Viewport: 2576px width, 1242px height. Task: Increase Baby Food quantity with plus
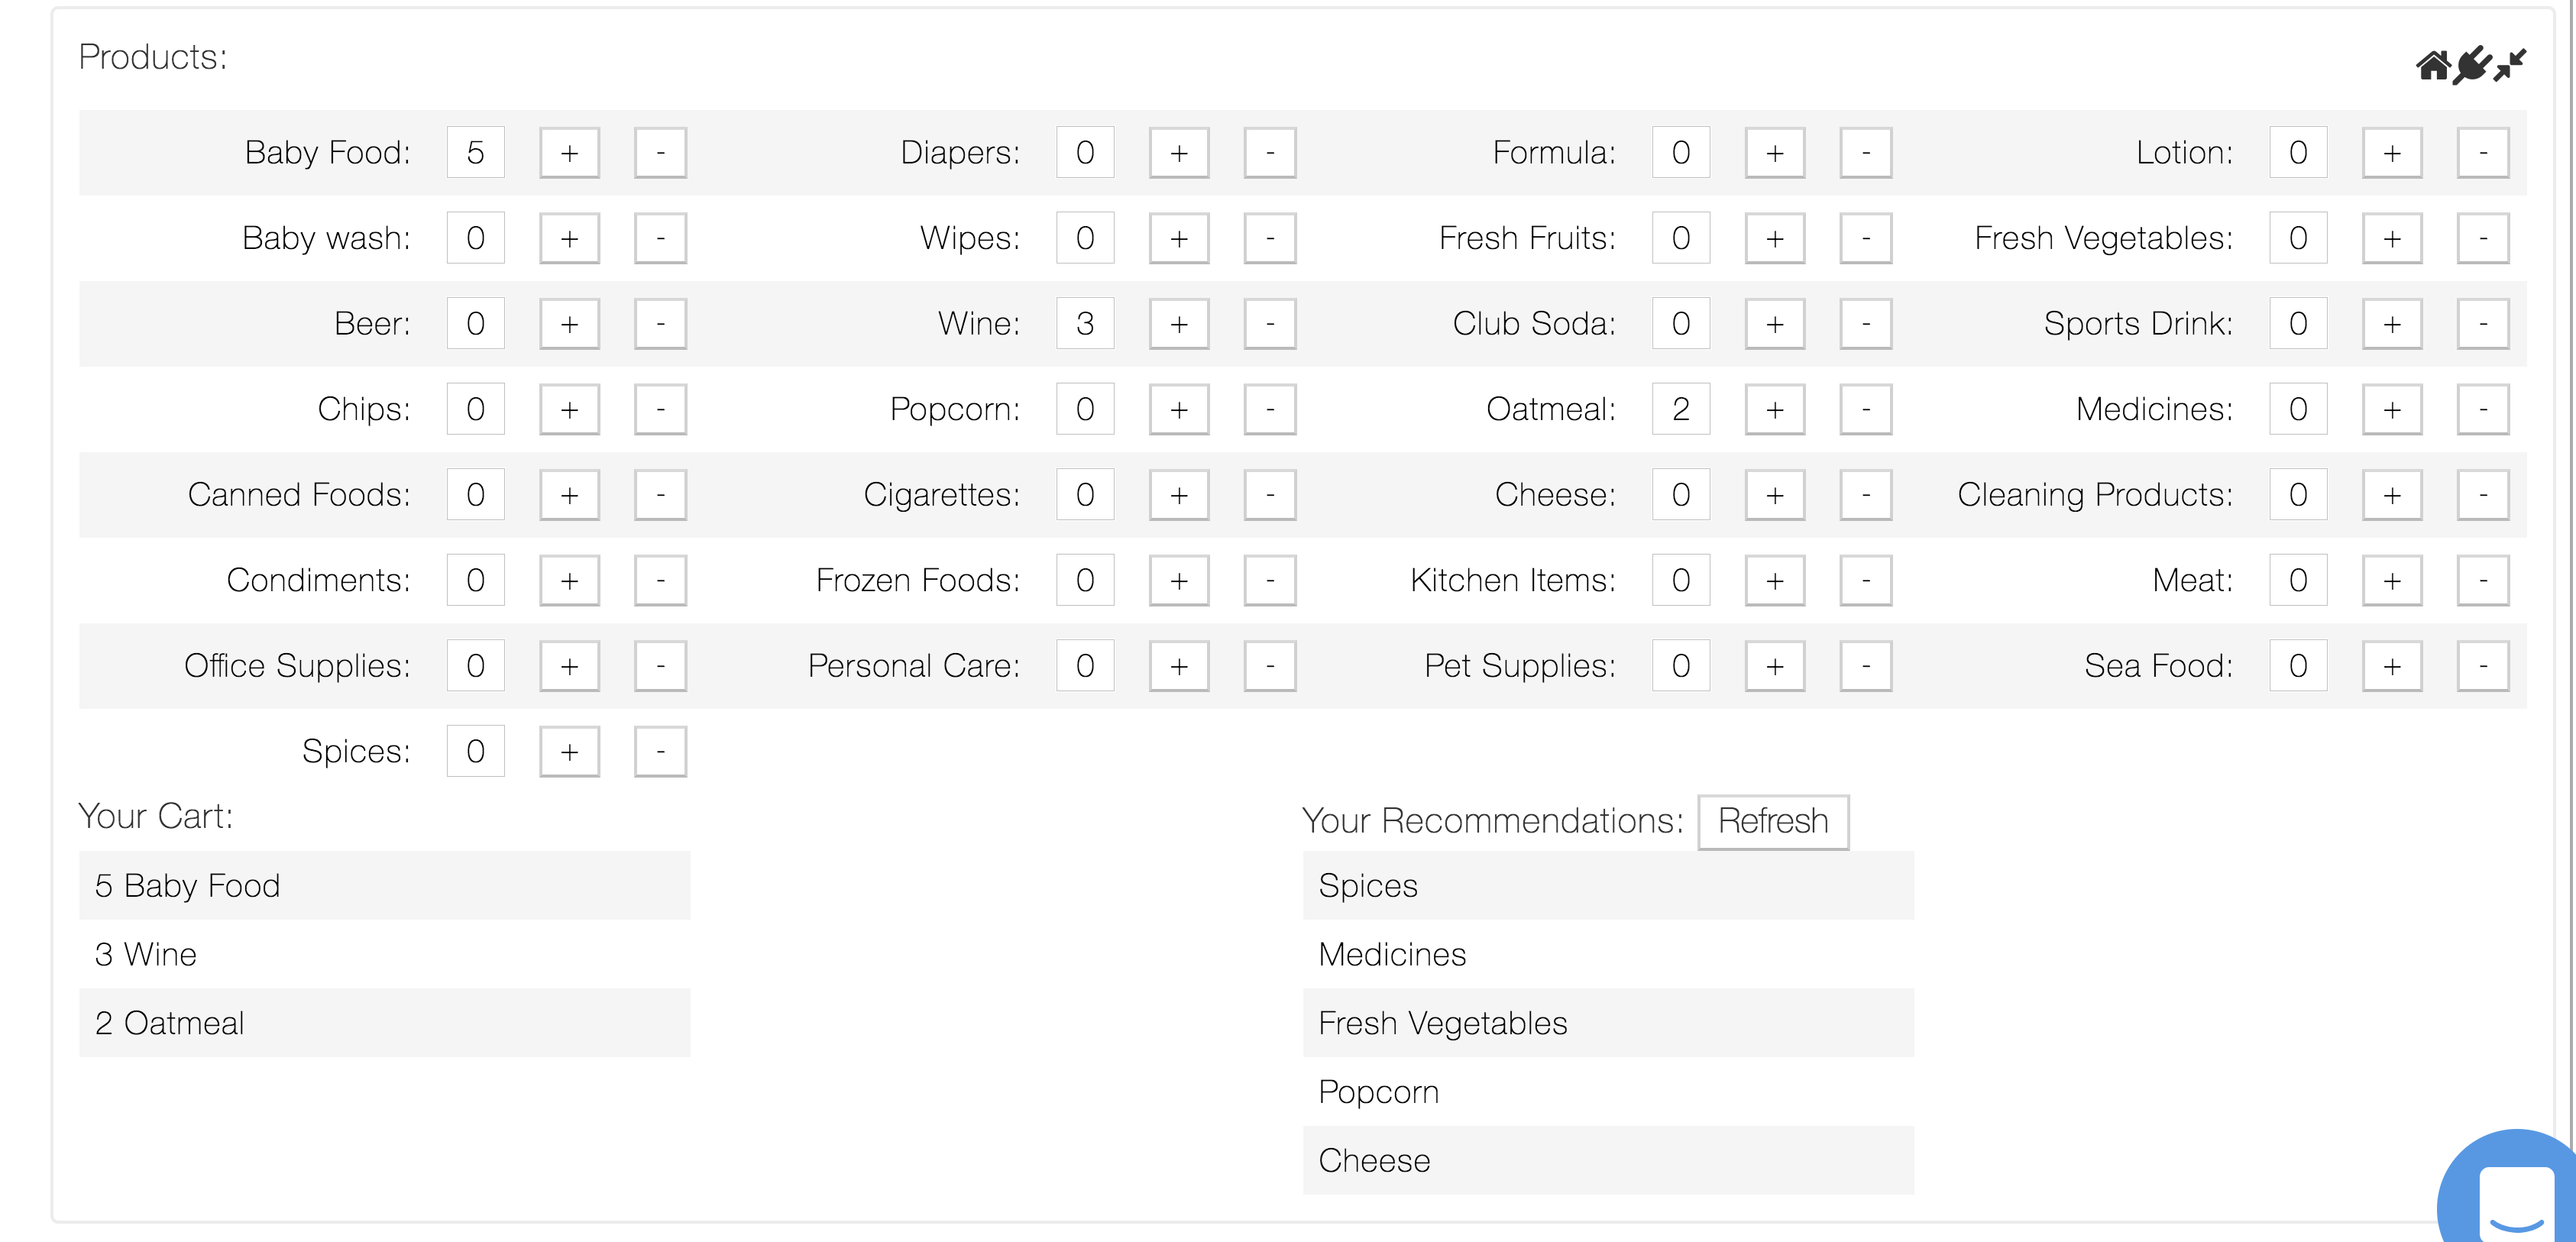[x=569, y=153]
